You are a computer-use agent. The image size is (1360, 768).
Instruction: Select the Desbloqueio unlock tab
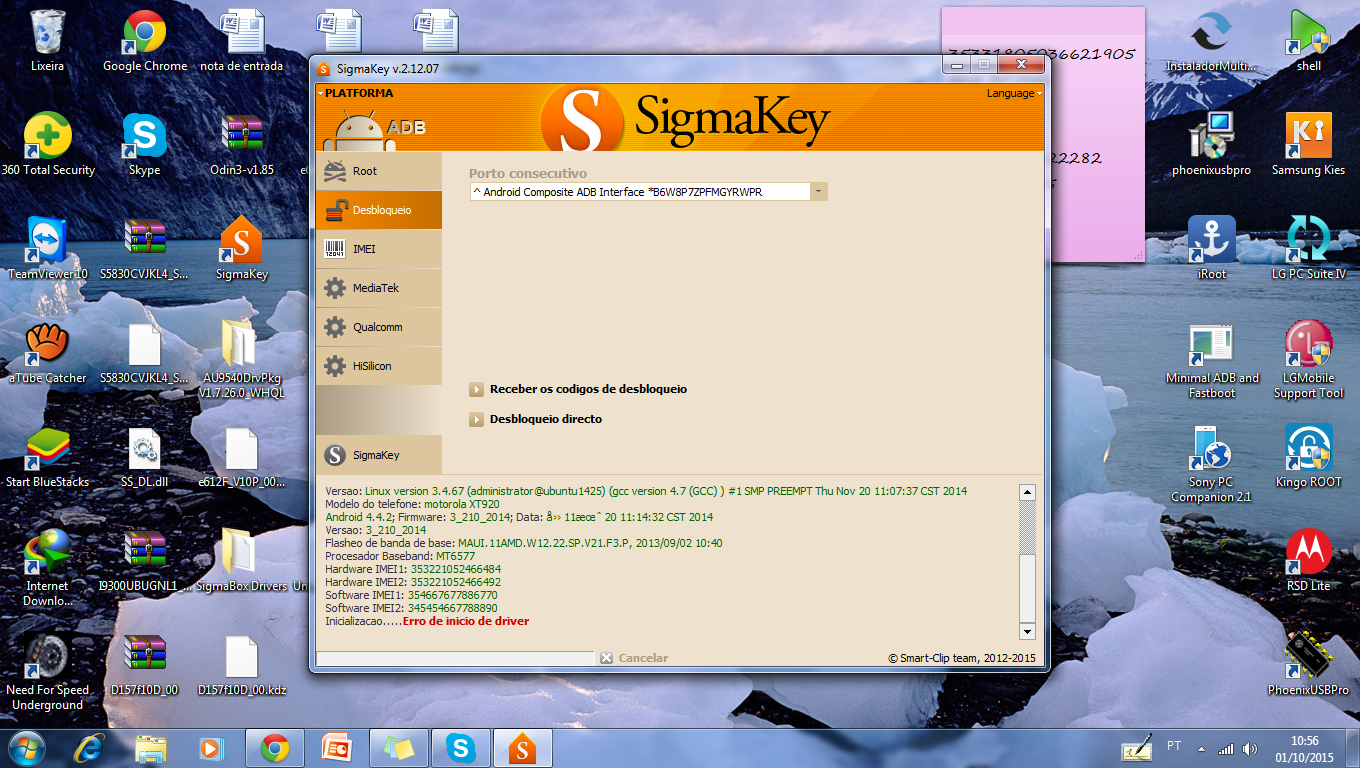[x=377, y=210]
